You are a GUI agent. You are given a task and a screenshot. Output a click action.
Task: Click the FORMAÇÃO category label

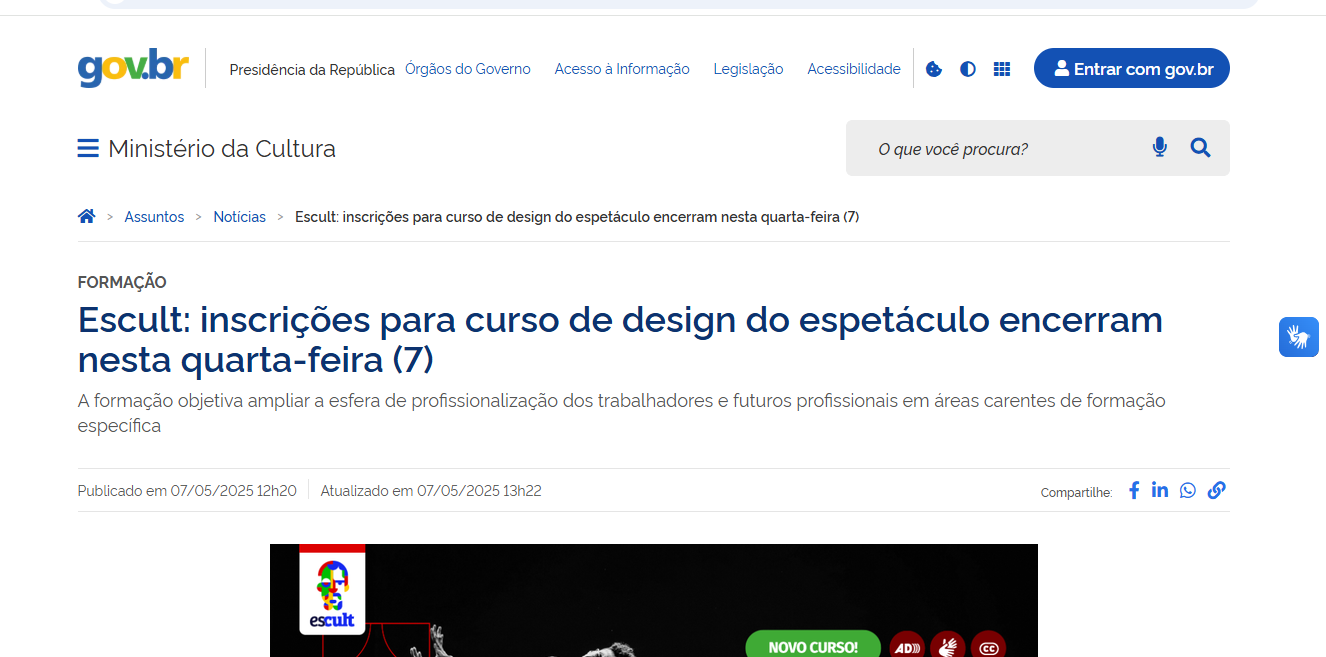click(x=122, y=283)
